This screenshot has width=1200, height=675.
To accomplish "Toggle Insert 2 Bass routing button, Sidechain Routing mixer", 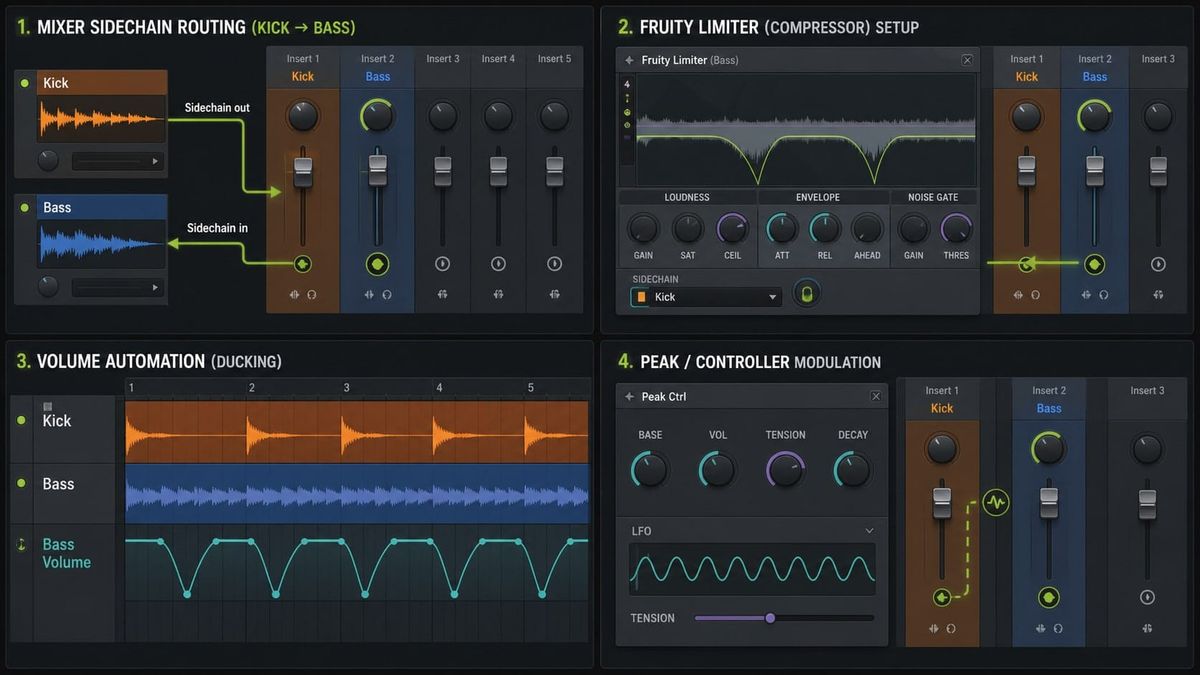I will pos(377,264).
